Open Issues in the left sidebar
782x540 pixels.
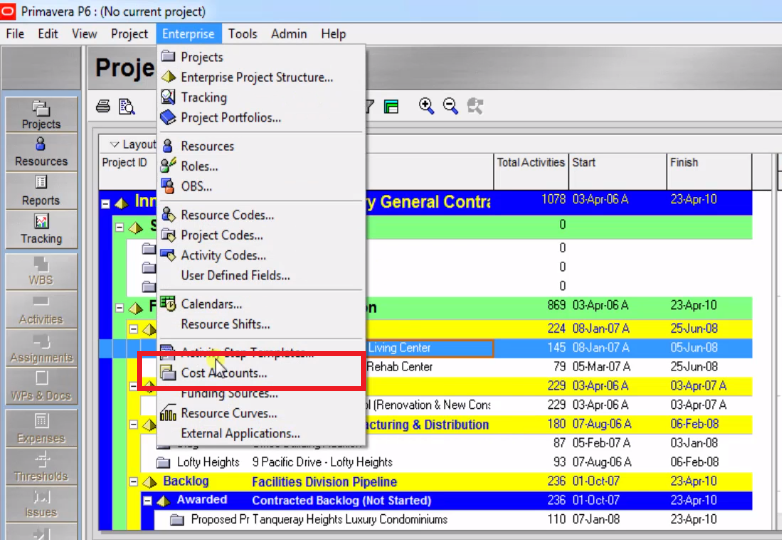coord(41,504)
